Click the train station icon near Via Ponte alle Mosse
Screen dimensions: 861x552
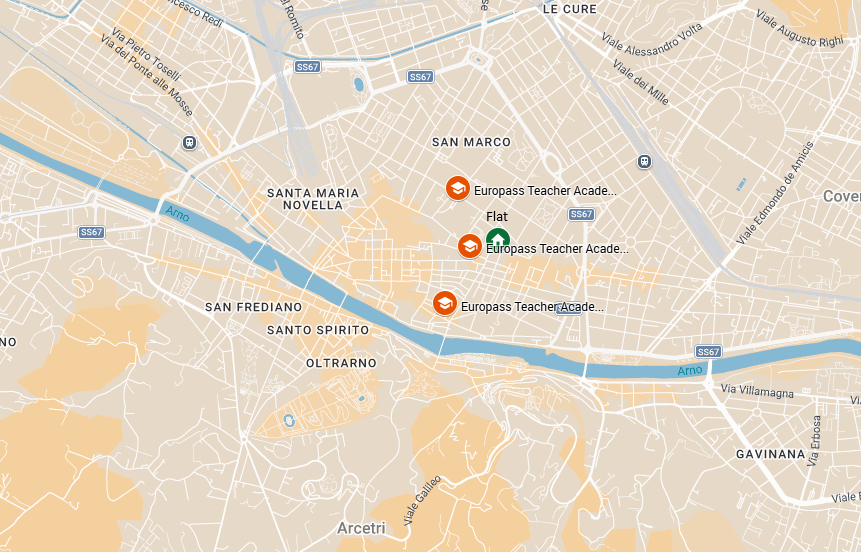pos(189,143)
